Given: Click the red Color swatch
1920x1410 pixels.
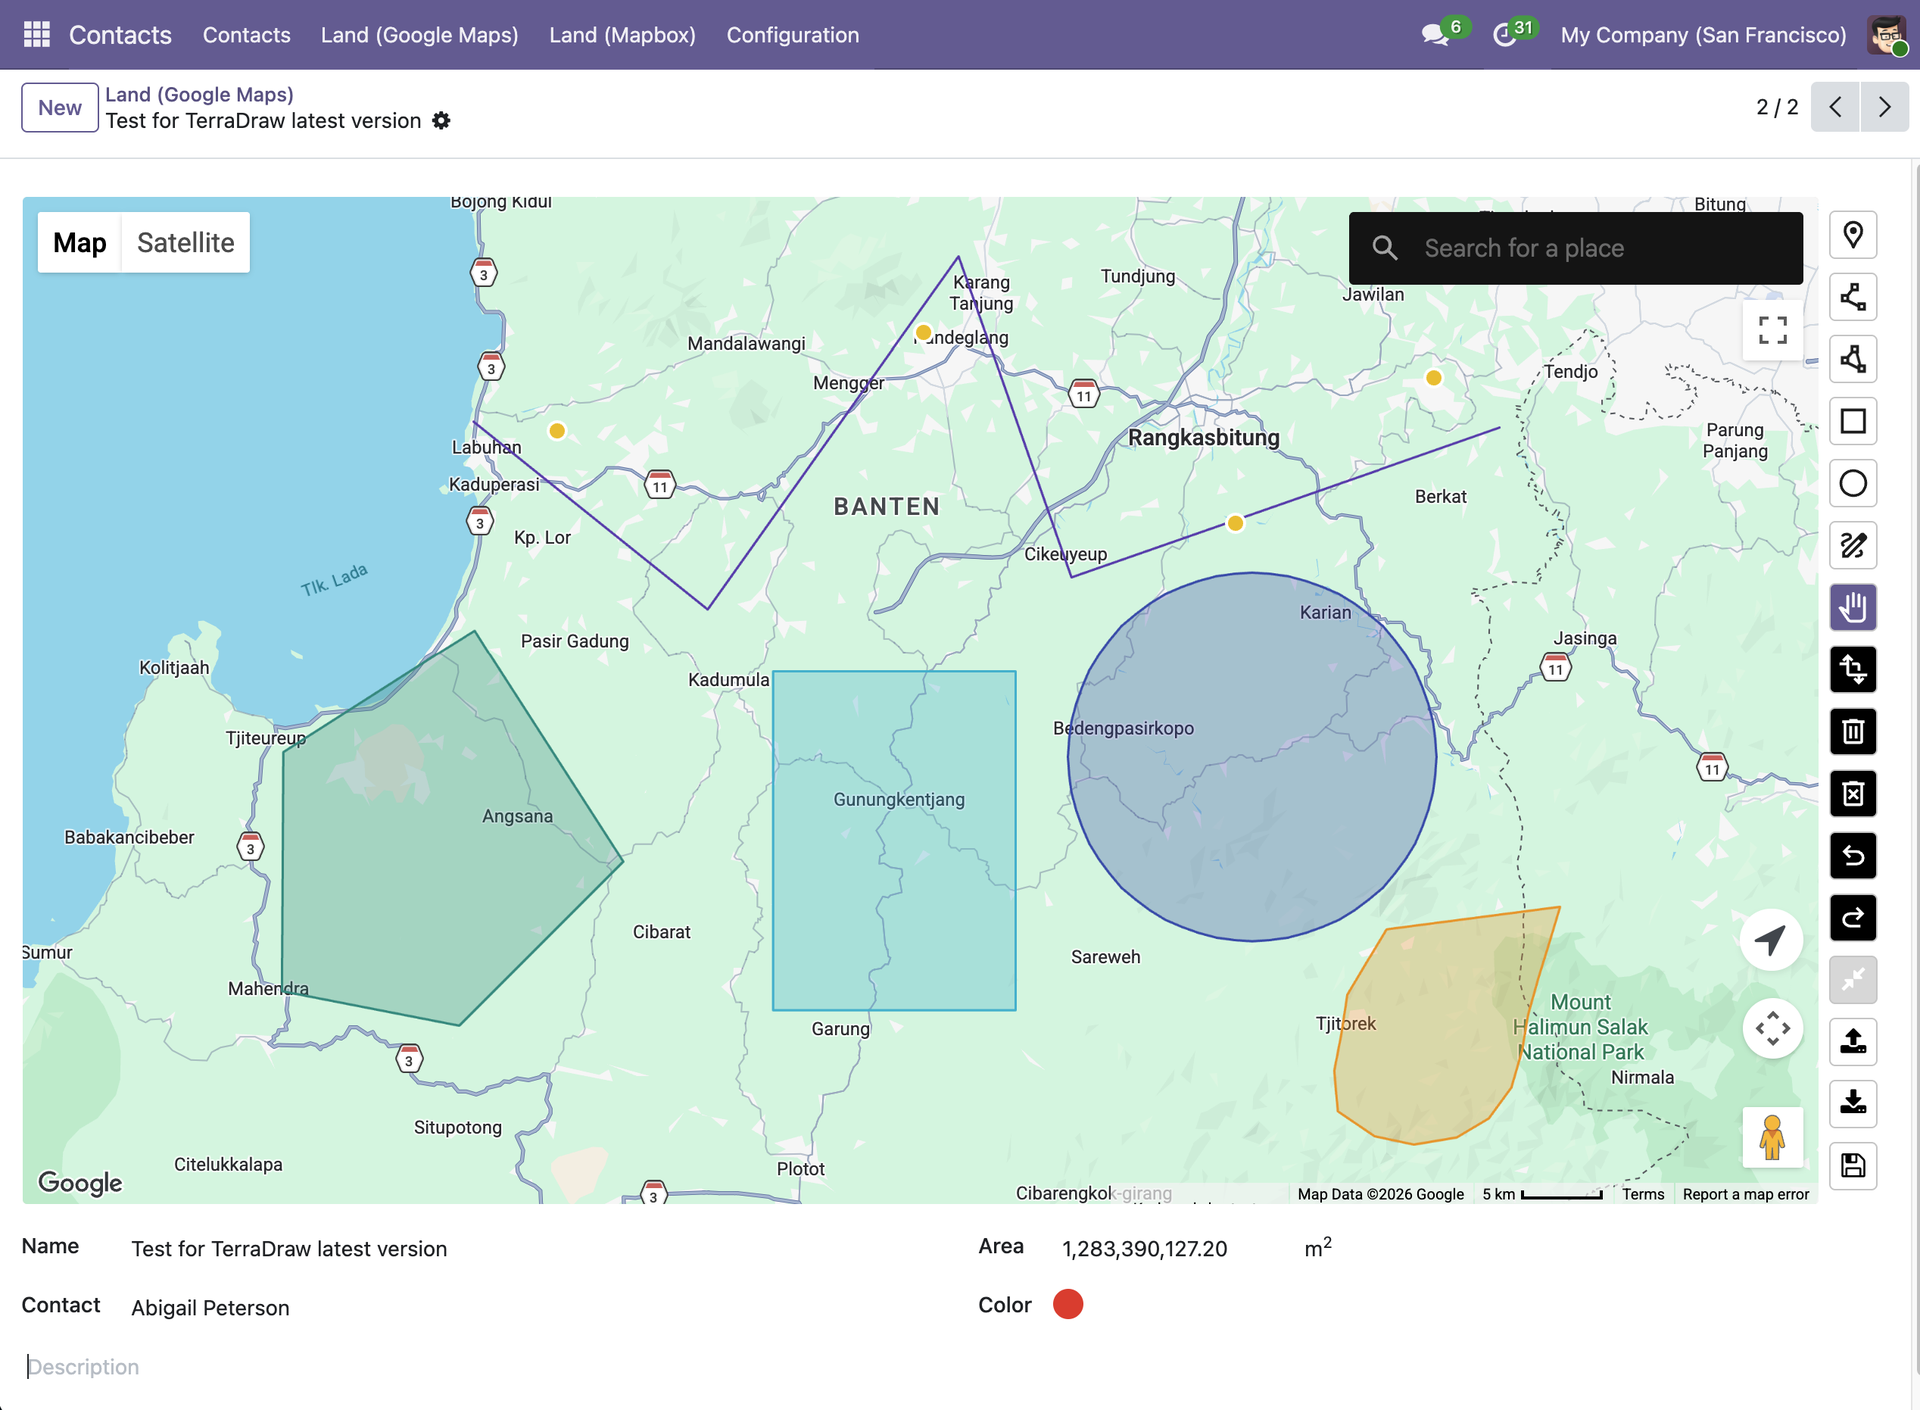Looking at the screenshot, I should point(1068,1304).
